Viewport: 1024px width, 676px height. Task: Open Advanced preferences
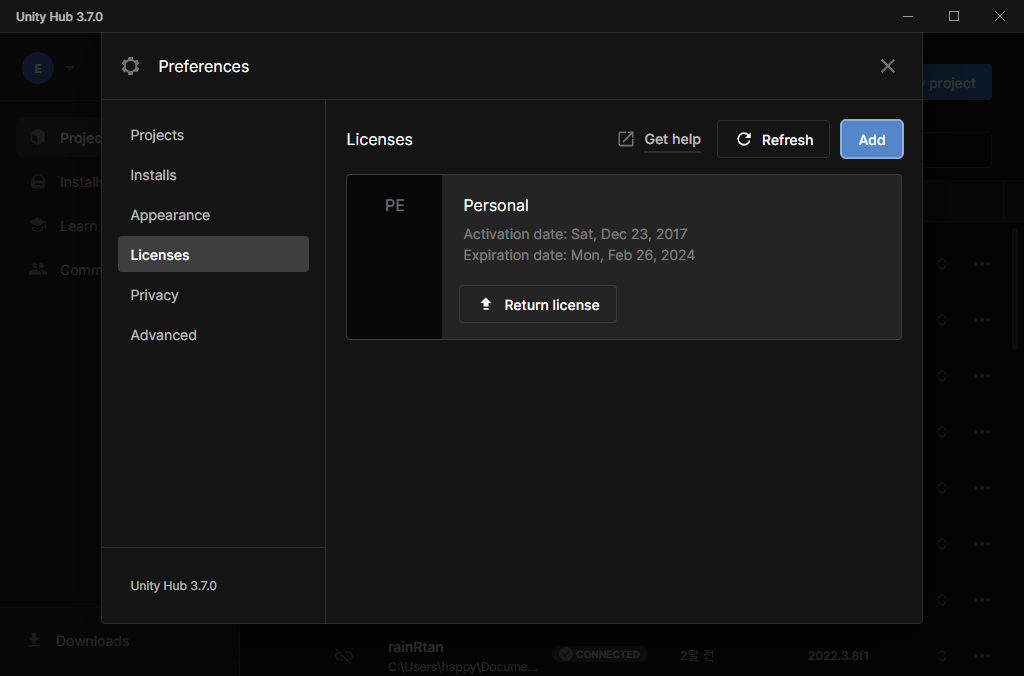(x=163, y=334)
